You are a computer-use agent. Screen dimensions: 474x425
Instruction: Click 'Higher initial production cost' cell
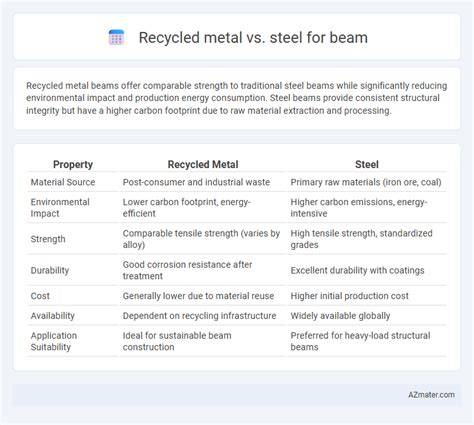pyautogui.click(x=349, y=296)
